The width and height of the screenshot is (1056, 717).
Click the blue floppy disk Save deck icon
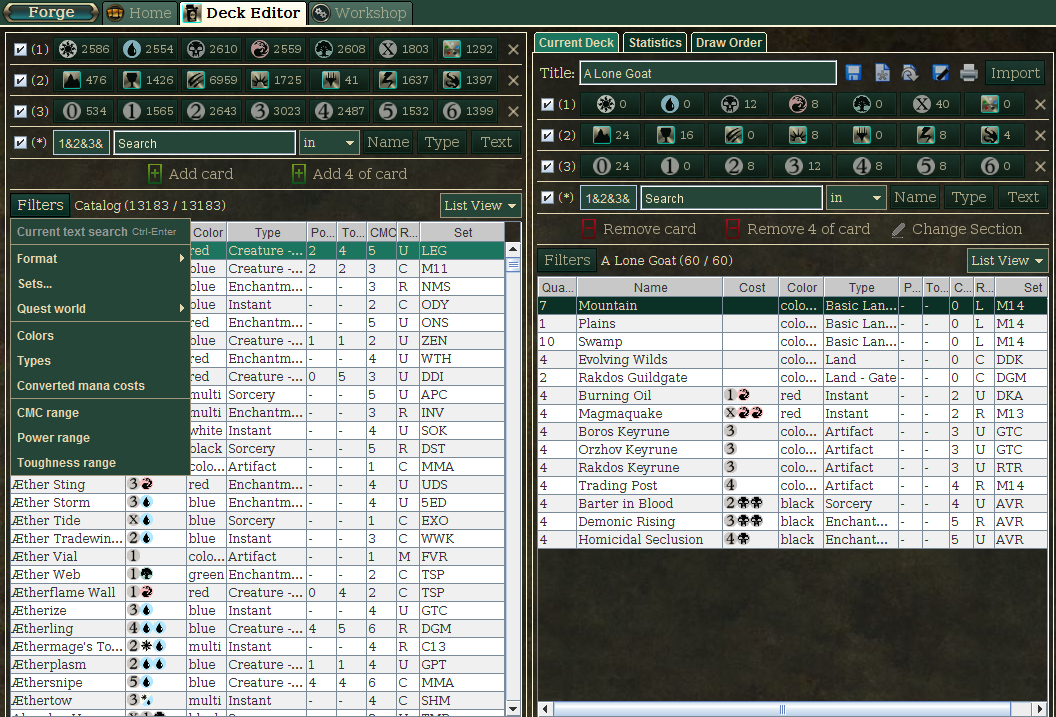[x=853, y=73]
